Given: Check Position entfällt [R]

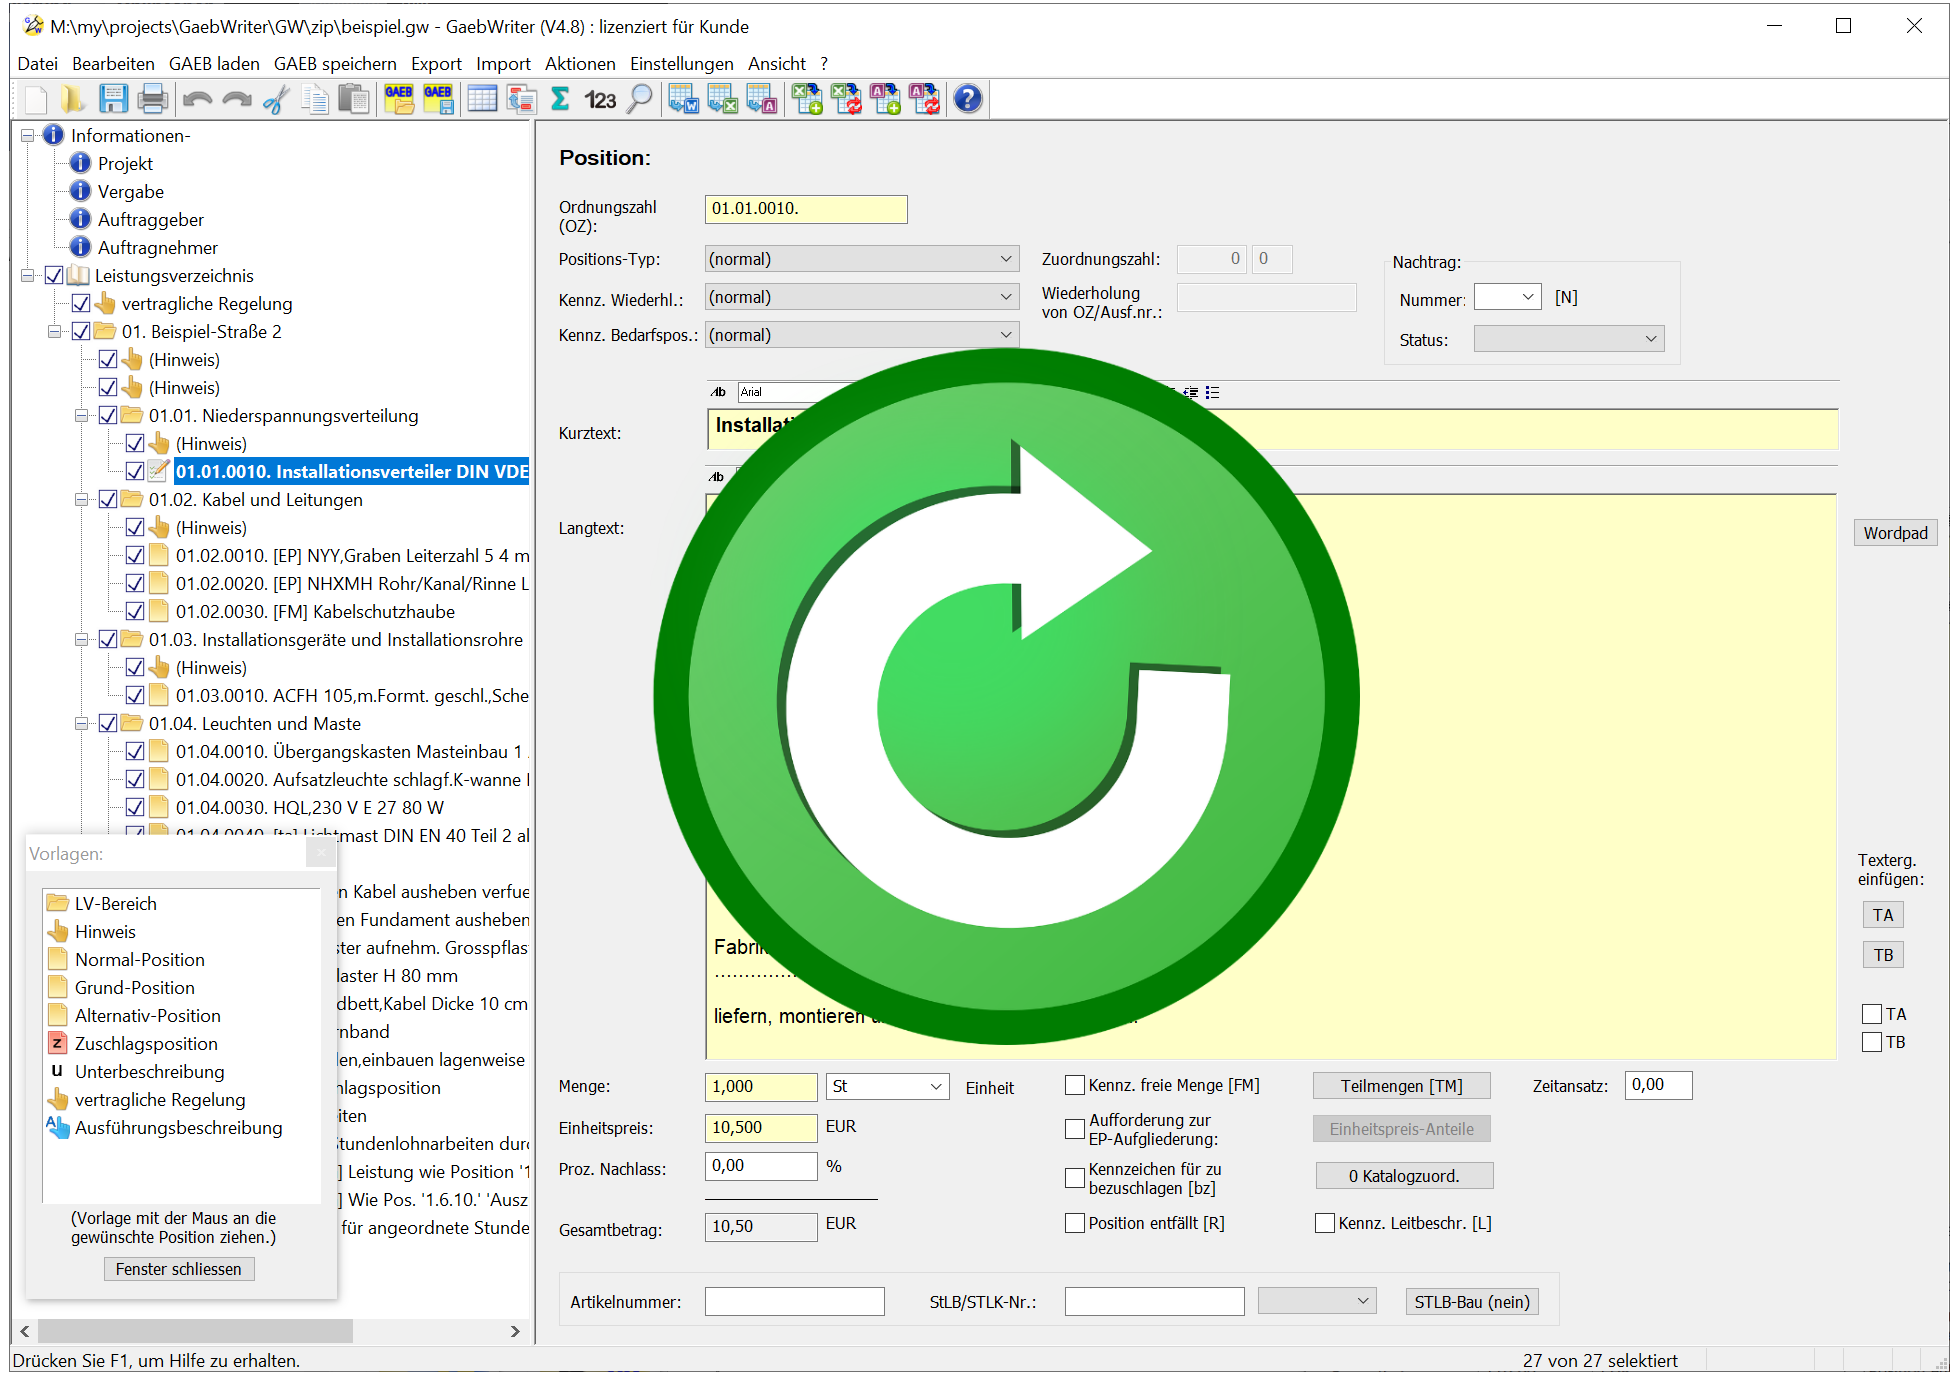Looking at the screenshot, I should pyautogui.click(x=1075, y=1223).
